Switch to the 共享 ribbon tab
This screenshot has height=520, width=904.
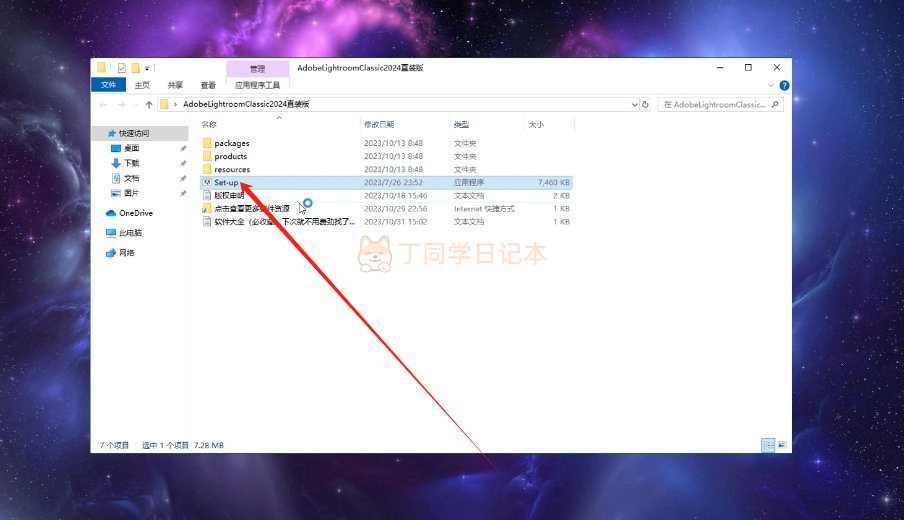click(x=175, y=85)
